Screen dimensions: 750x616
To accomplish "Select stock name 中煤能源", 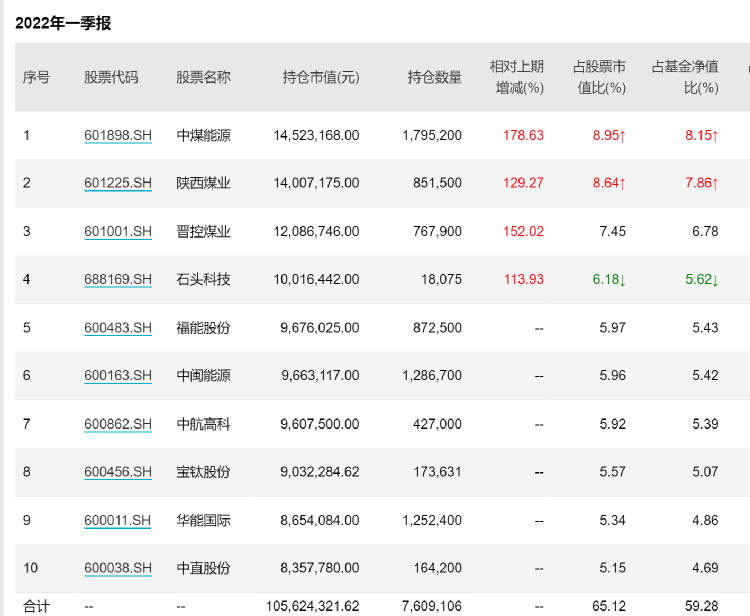I will [203, 135].
